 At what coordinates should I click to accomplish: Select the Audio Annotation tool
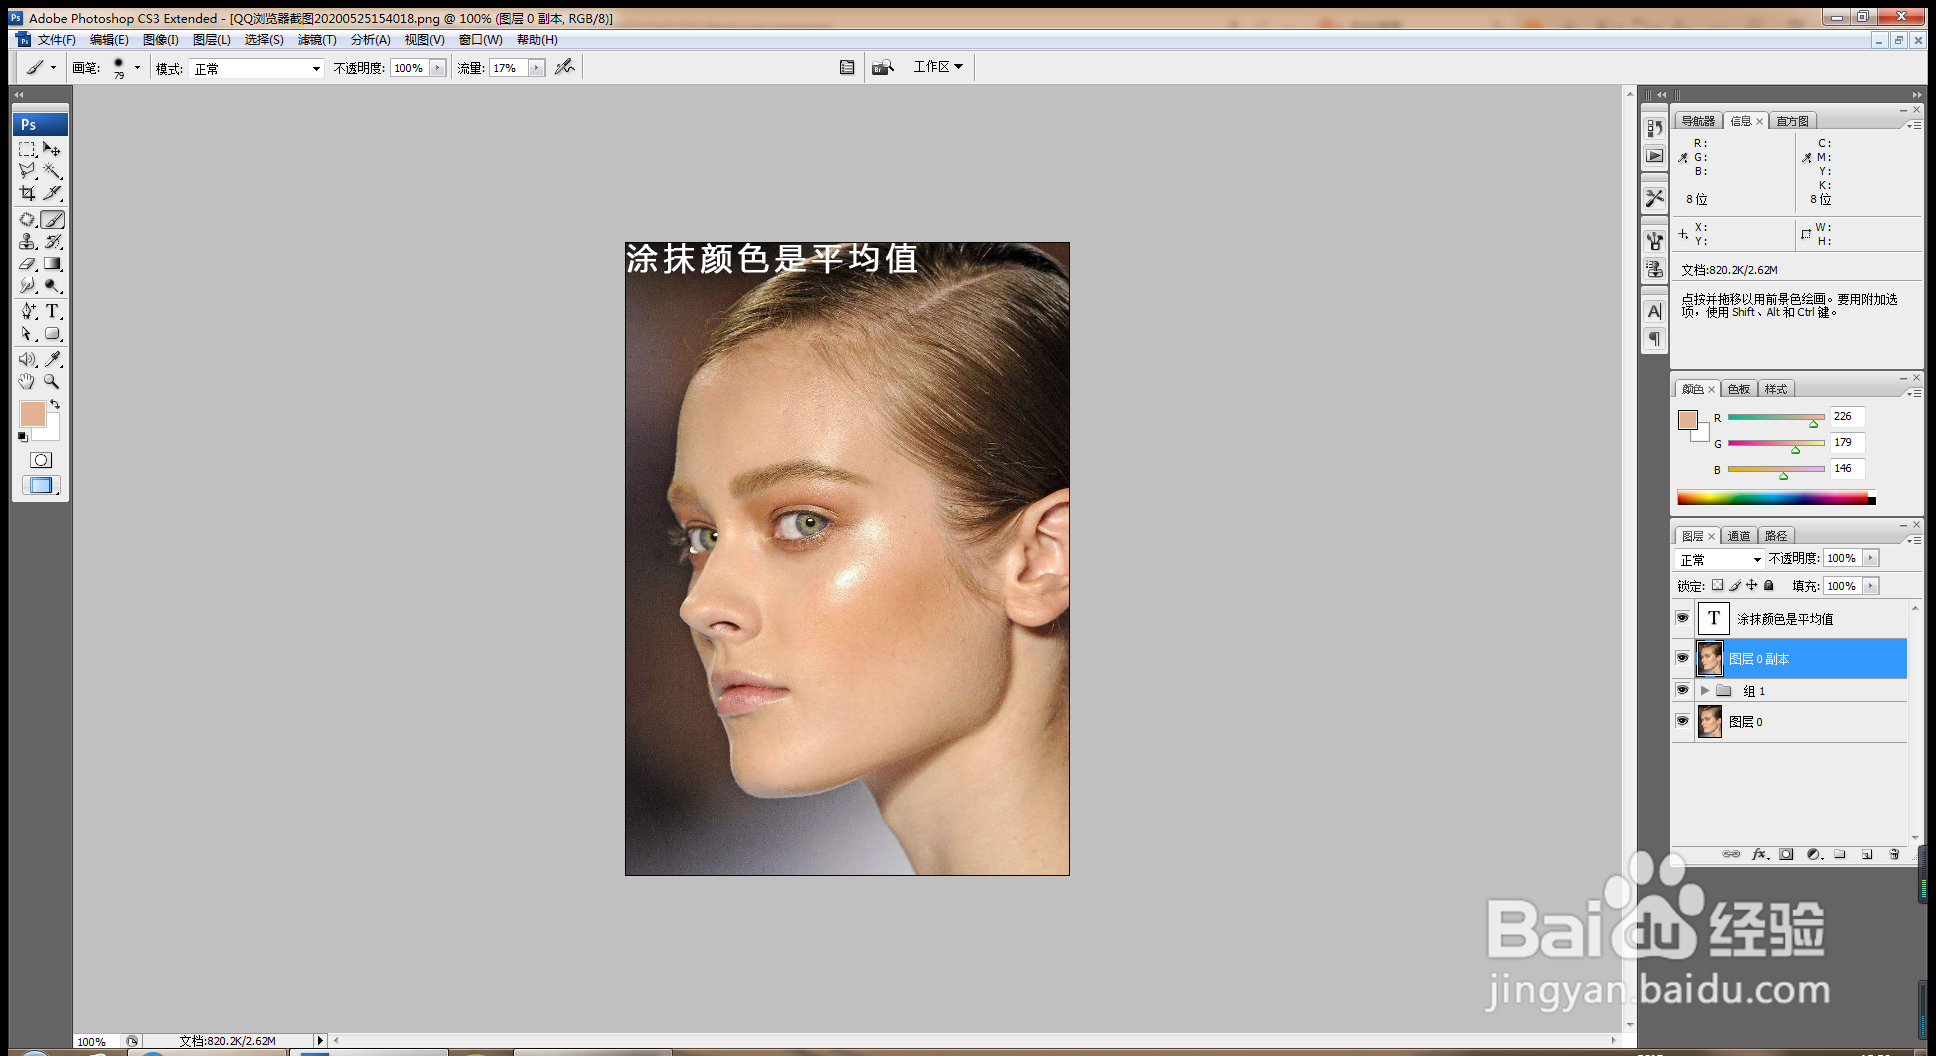28,359
